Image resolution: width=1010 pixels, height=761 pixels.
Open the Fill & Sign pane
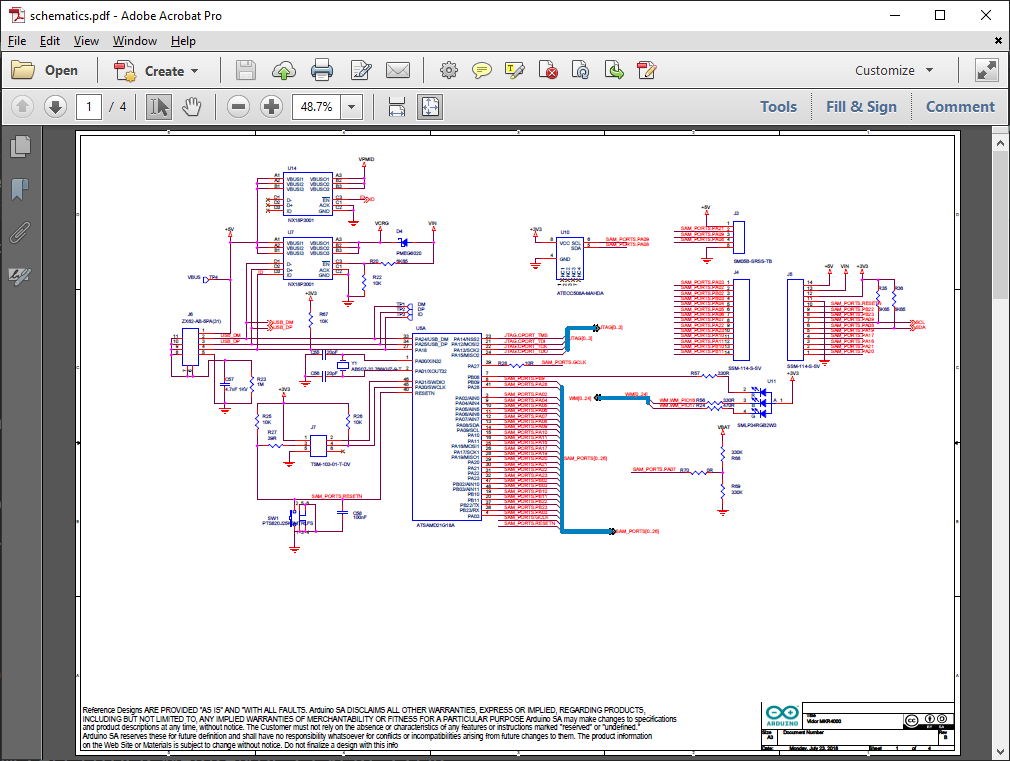[861, 107]
